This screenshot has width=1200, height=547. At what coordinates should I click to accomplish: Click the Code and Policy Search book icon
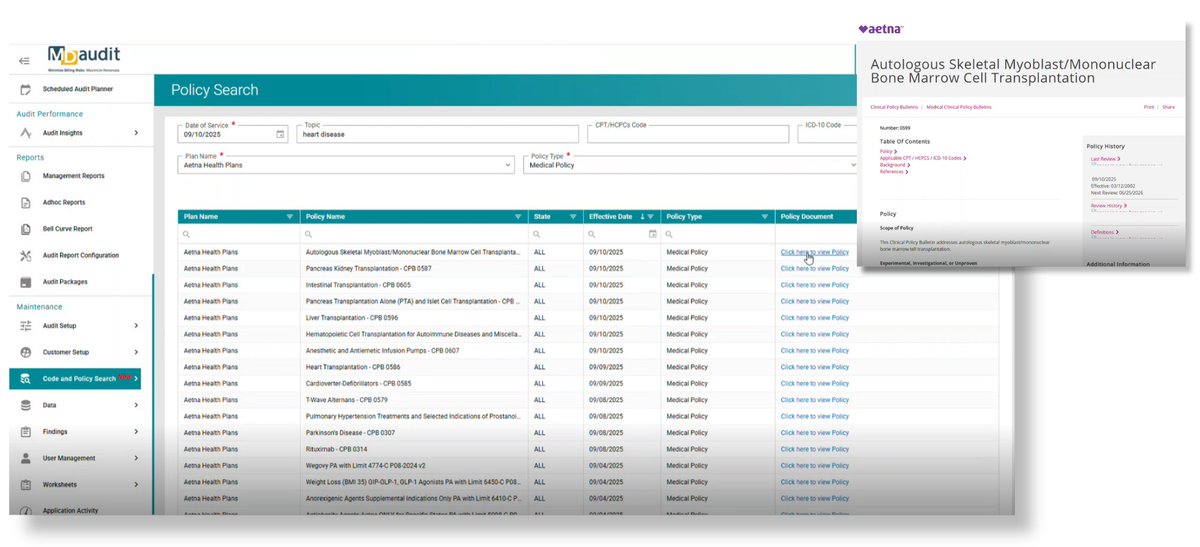tap(25, 379)
